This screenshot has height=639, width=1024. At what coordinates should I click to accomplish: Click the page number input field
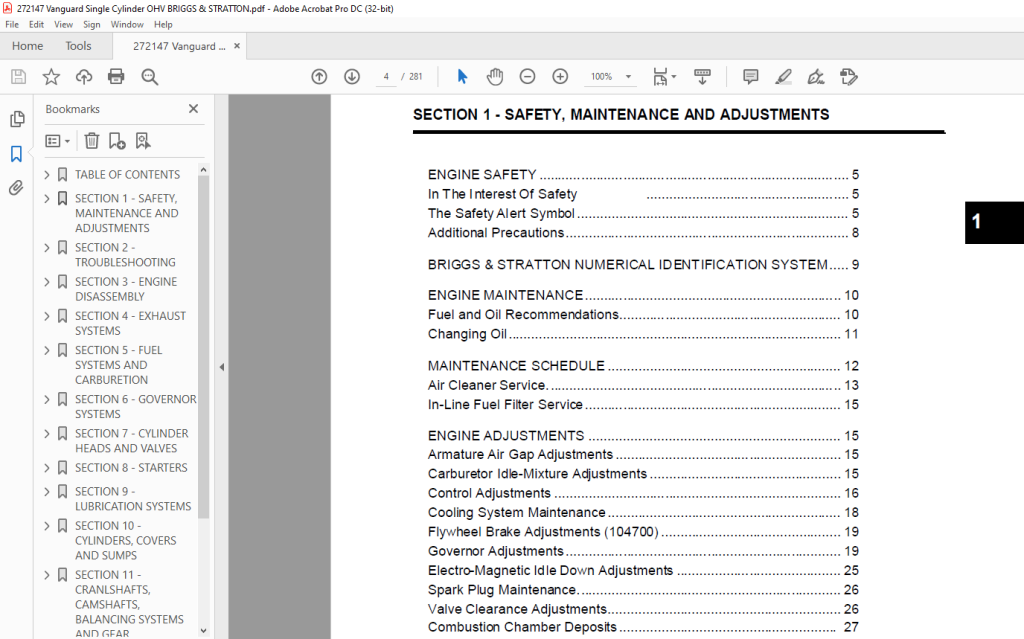pos(386,77)
